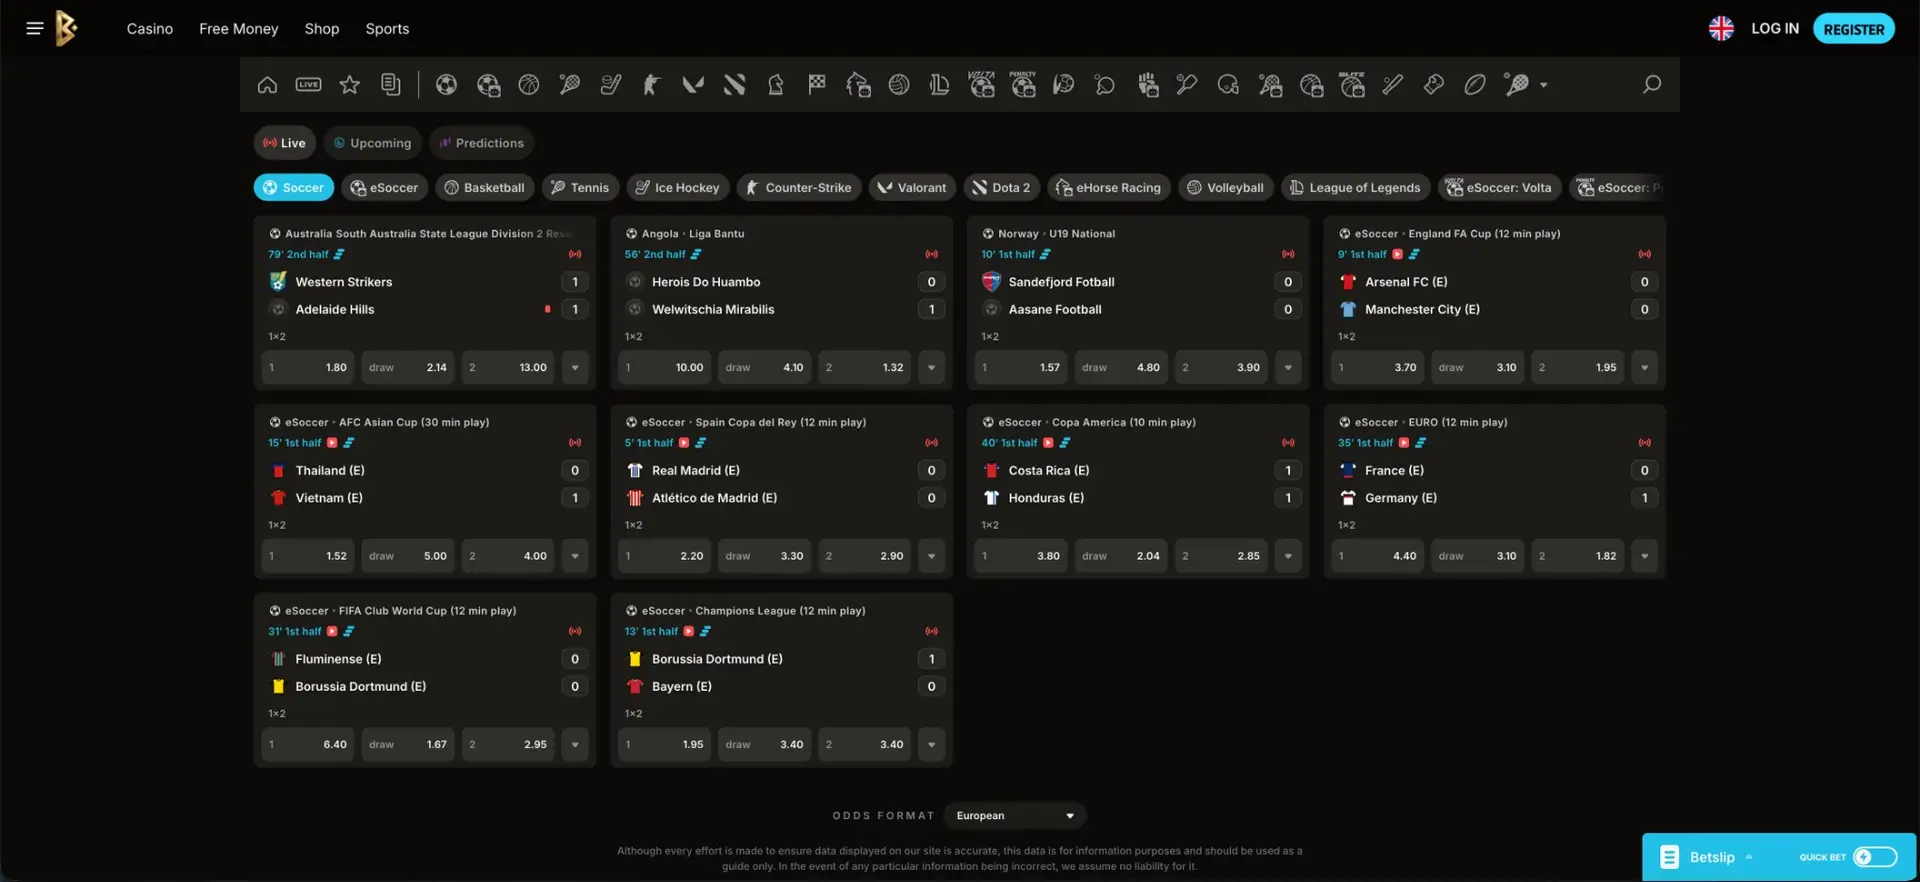Select the tennis racket icon in the sports bar

(570, 85)
